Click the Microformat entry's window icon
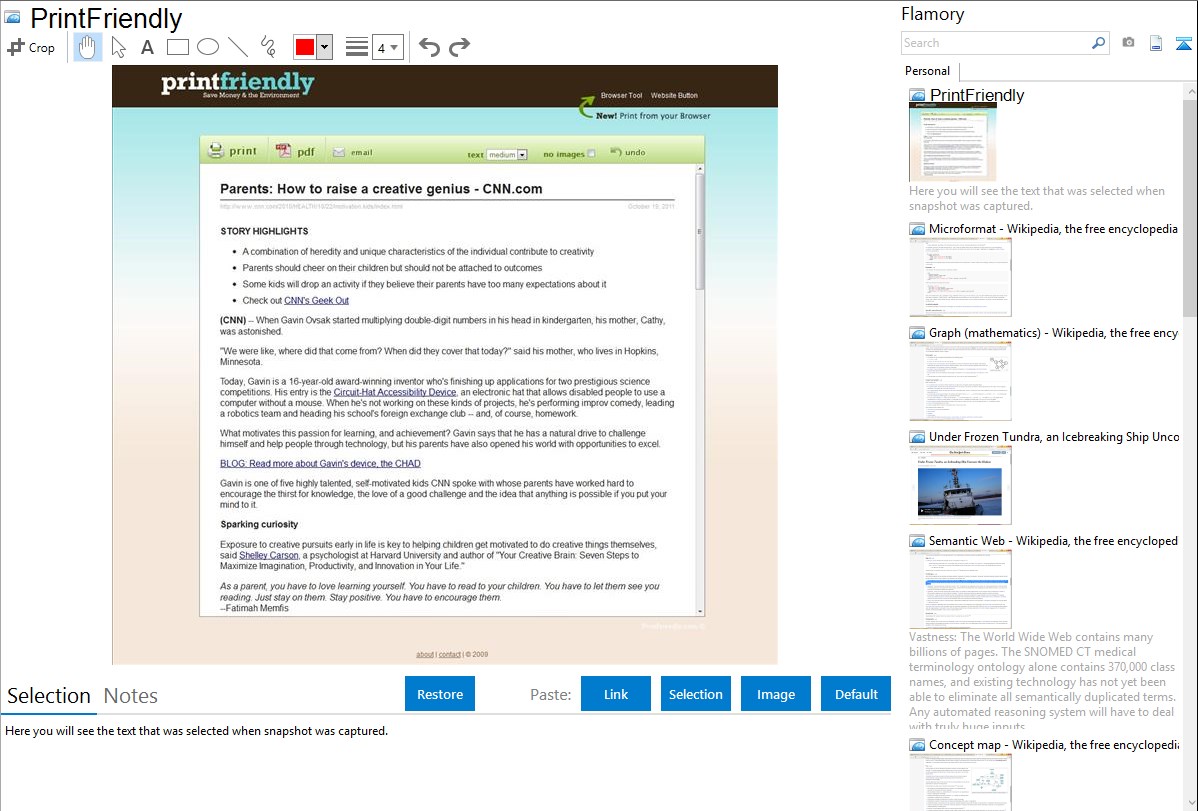 pos(917,229)
